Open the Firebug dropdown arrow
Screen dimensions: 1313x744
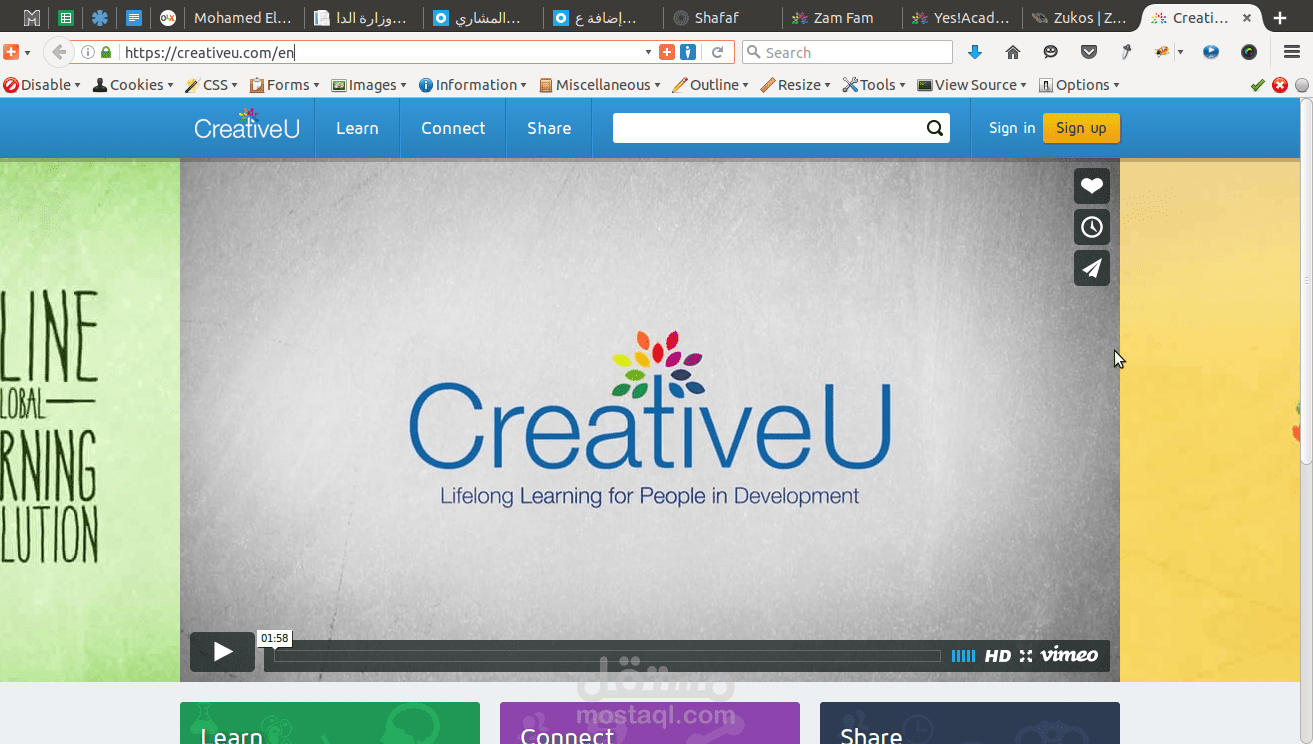pos(1180,52)
